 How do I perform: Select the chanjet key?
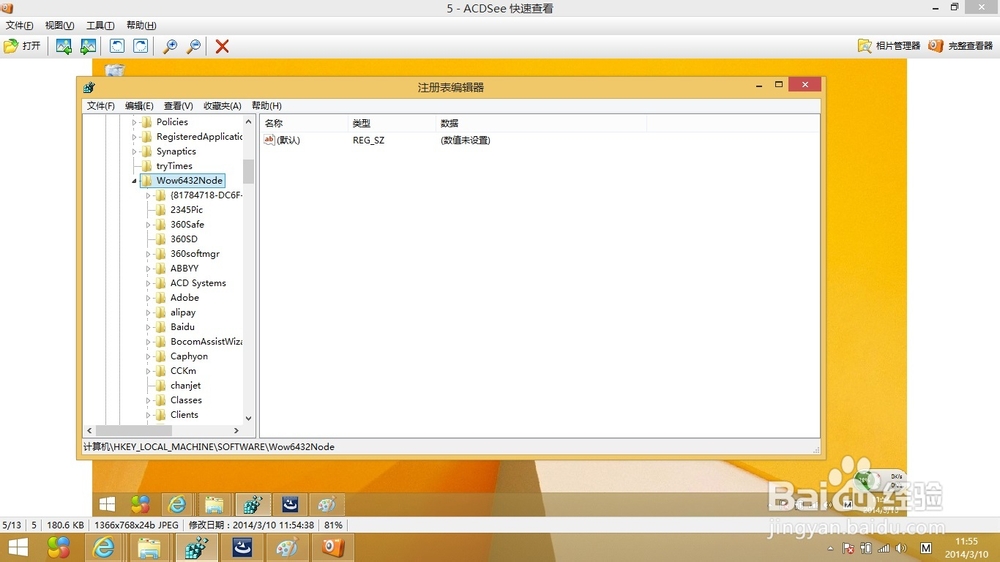pos(186,386)
